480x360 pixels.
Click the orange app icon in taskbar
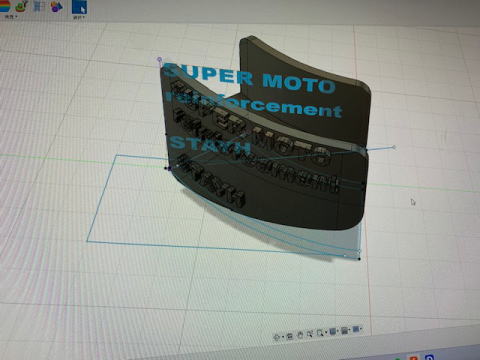(x=414, y=357)
